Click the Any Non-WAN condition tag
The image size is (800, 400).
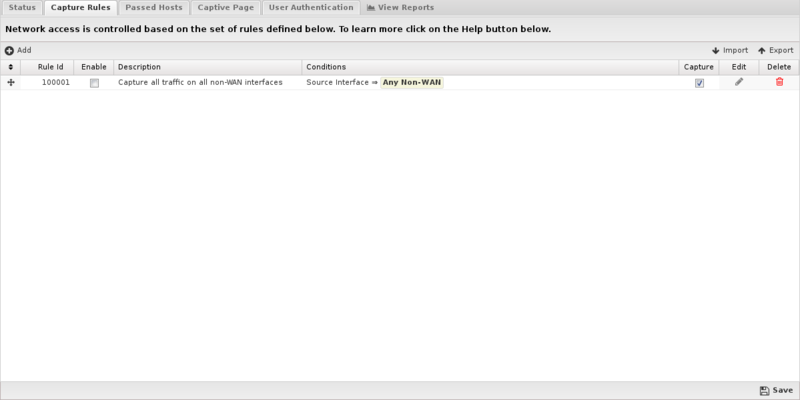412,82
